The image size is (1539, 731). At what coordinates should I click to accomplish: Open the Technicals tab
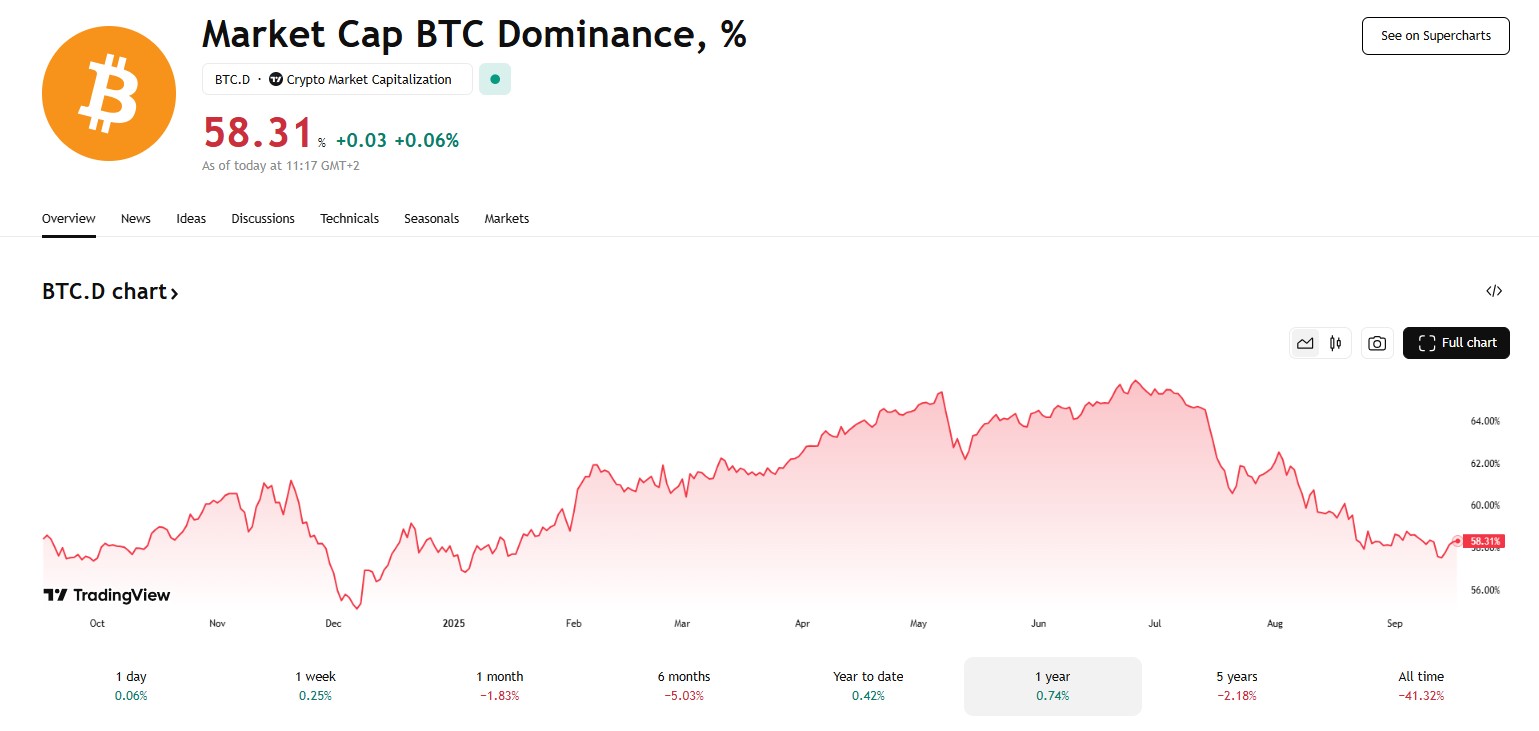[350, 218]
